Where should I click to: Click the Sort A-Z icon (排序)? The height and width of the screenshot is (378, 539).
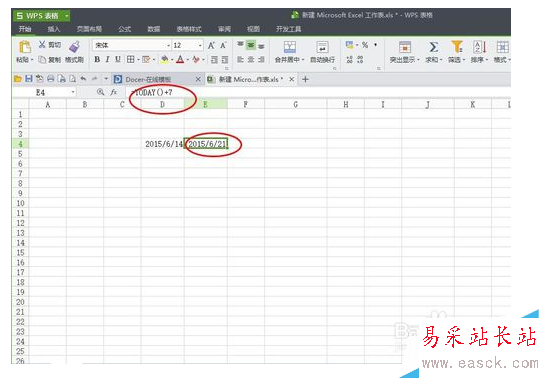pyautogui.click(x=480, y=47)
